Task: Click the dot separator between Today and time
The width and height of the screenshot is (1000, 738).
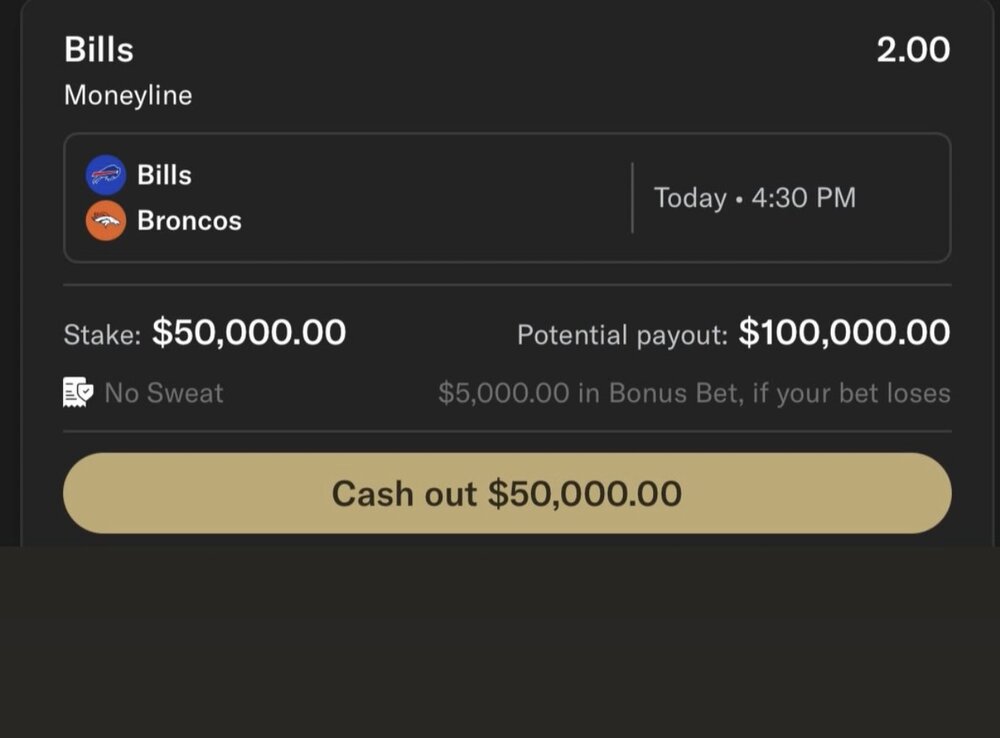Action: tap(738, 199)
